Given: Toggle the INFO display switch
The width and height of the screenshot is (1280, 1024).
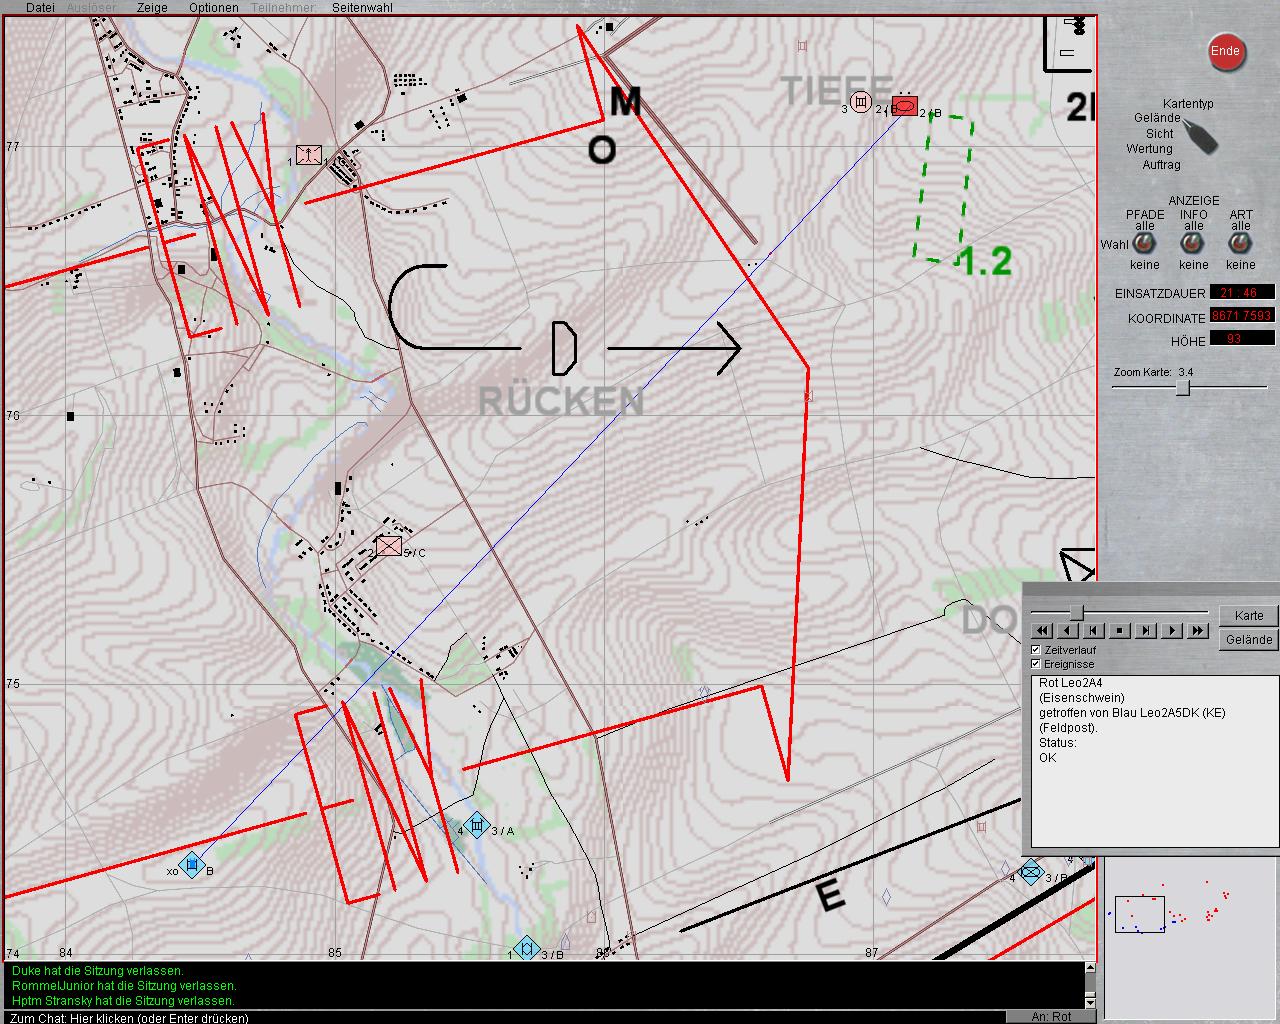Looking at the screenshot, I should tap(1192, 244).
